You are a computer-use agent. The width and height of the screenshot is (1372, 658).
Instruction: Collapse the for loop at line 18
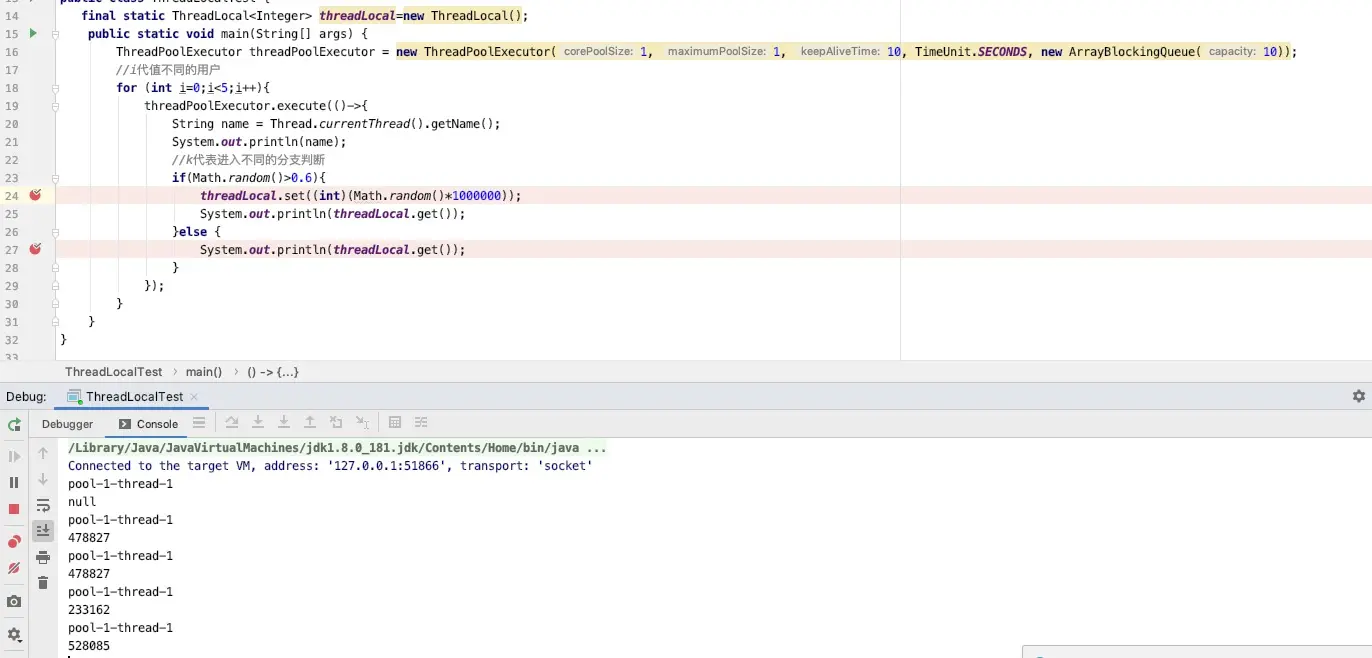56,88
